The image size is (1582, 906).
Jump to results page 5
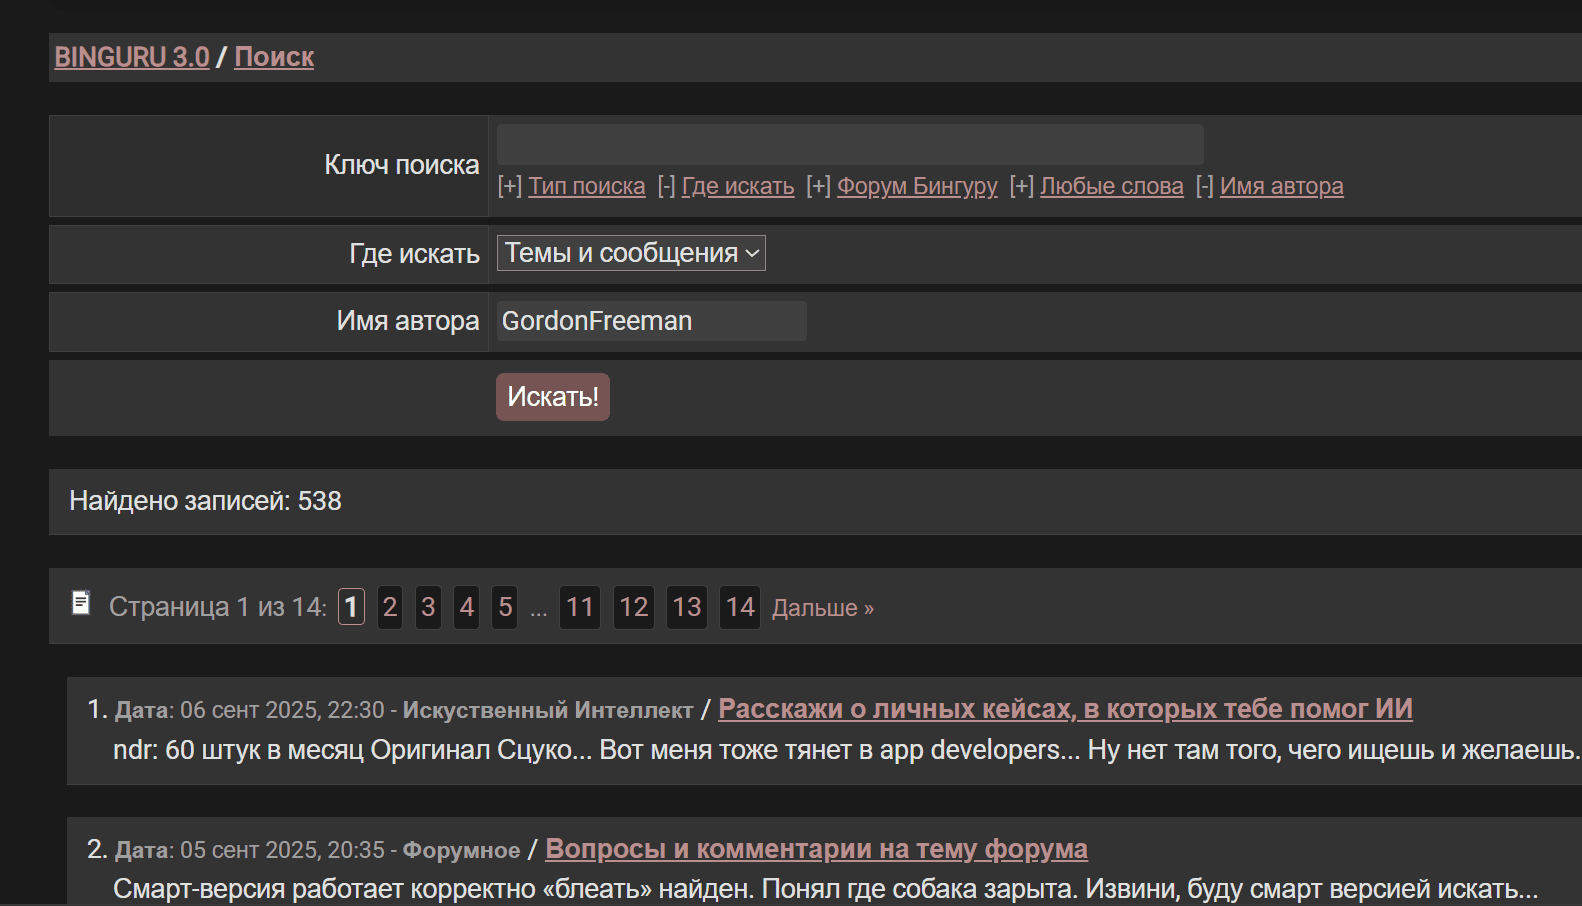pos(505,607)
